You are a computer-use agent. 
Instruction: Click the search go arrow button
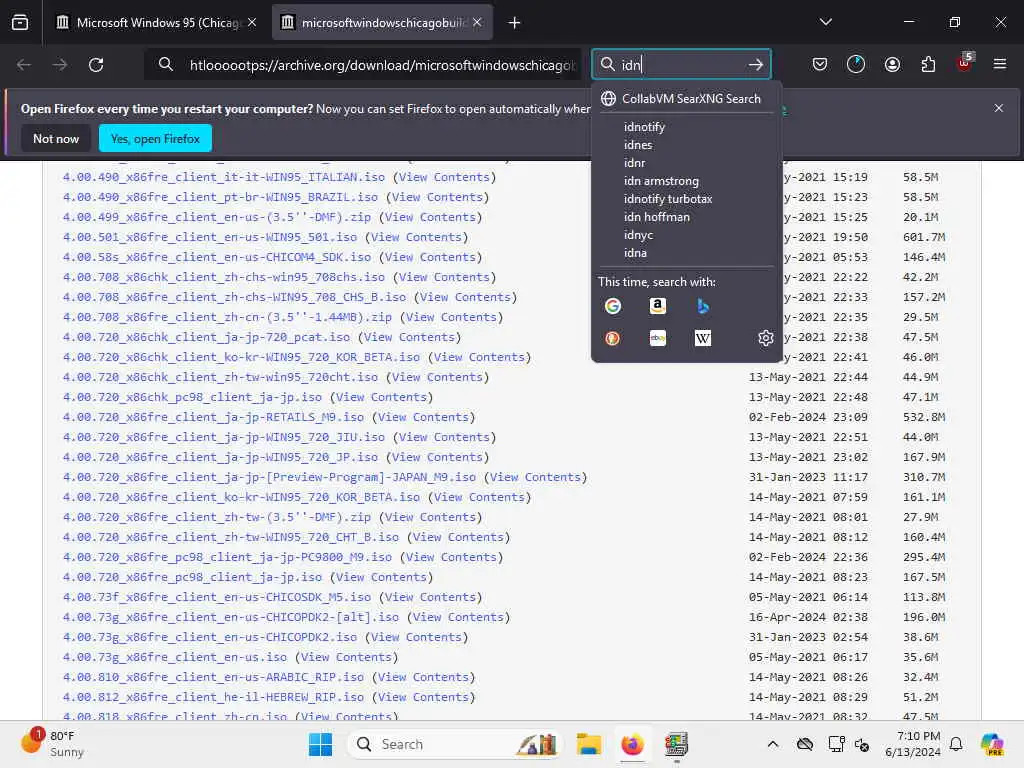click(x=756, y=65)
